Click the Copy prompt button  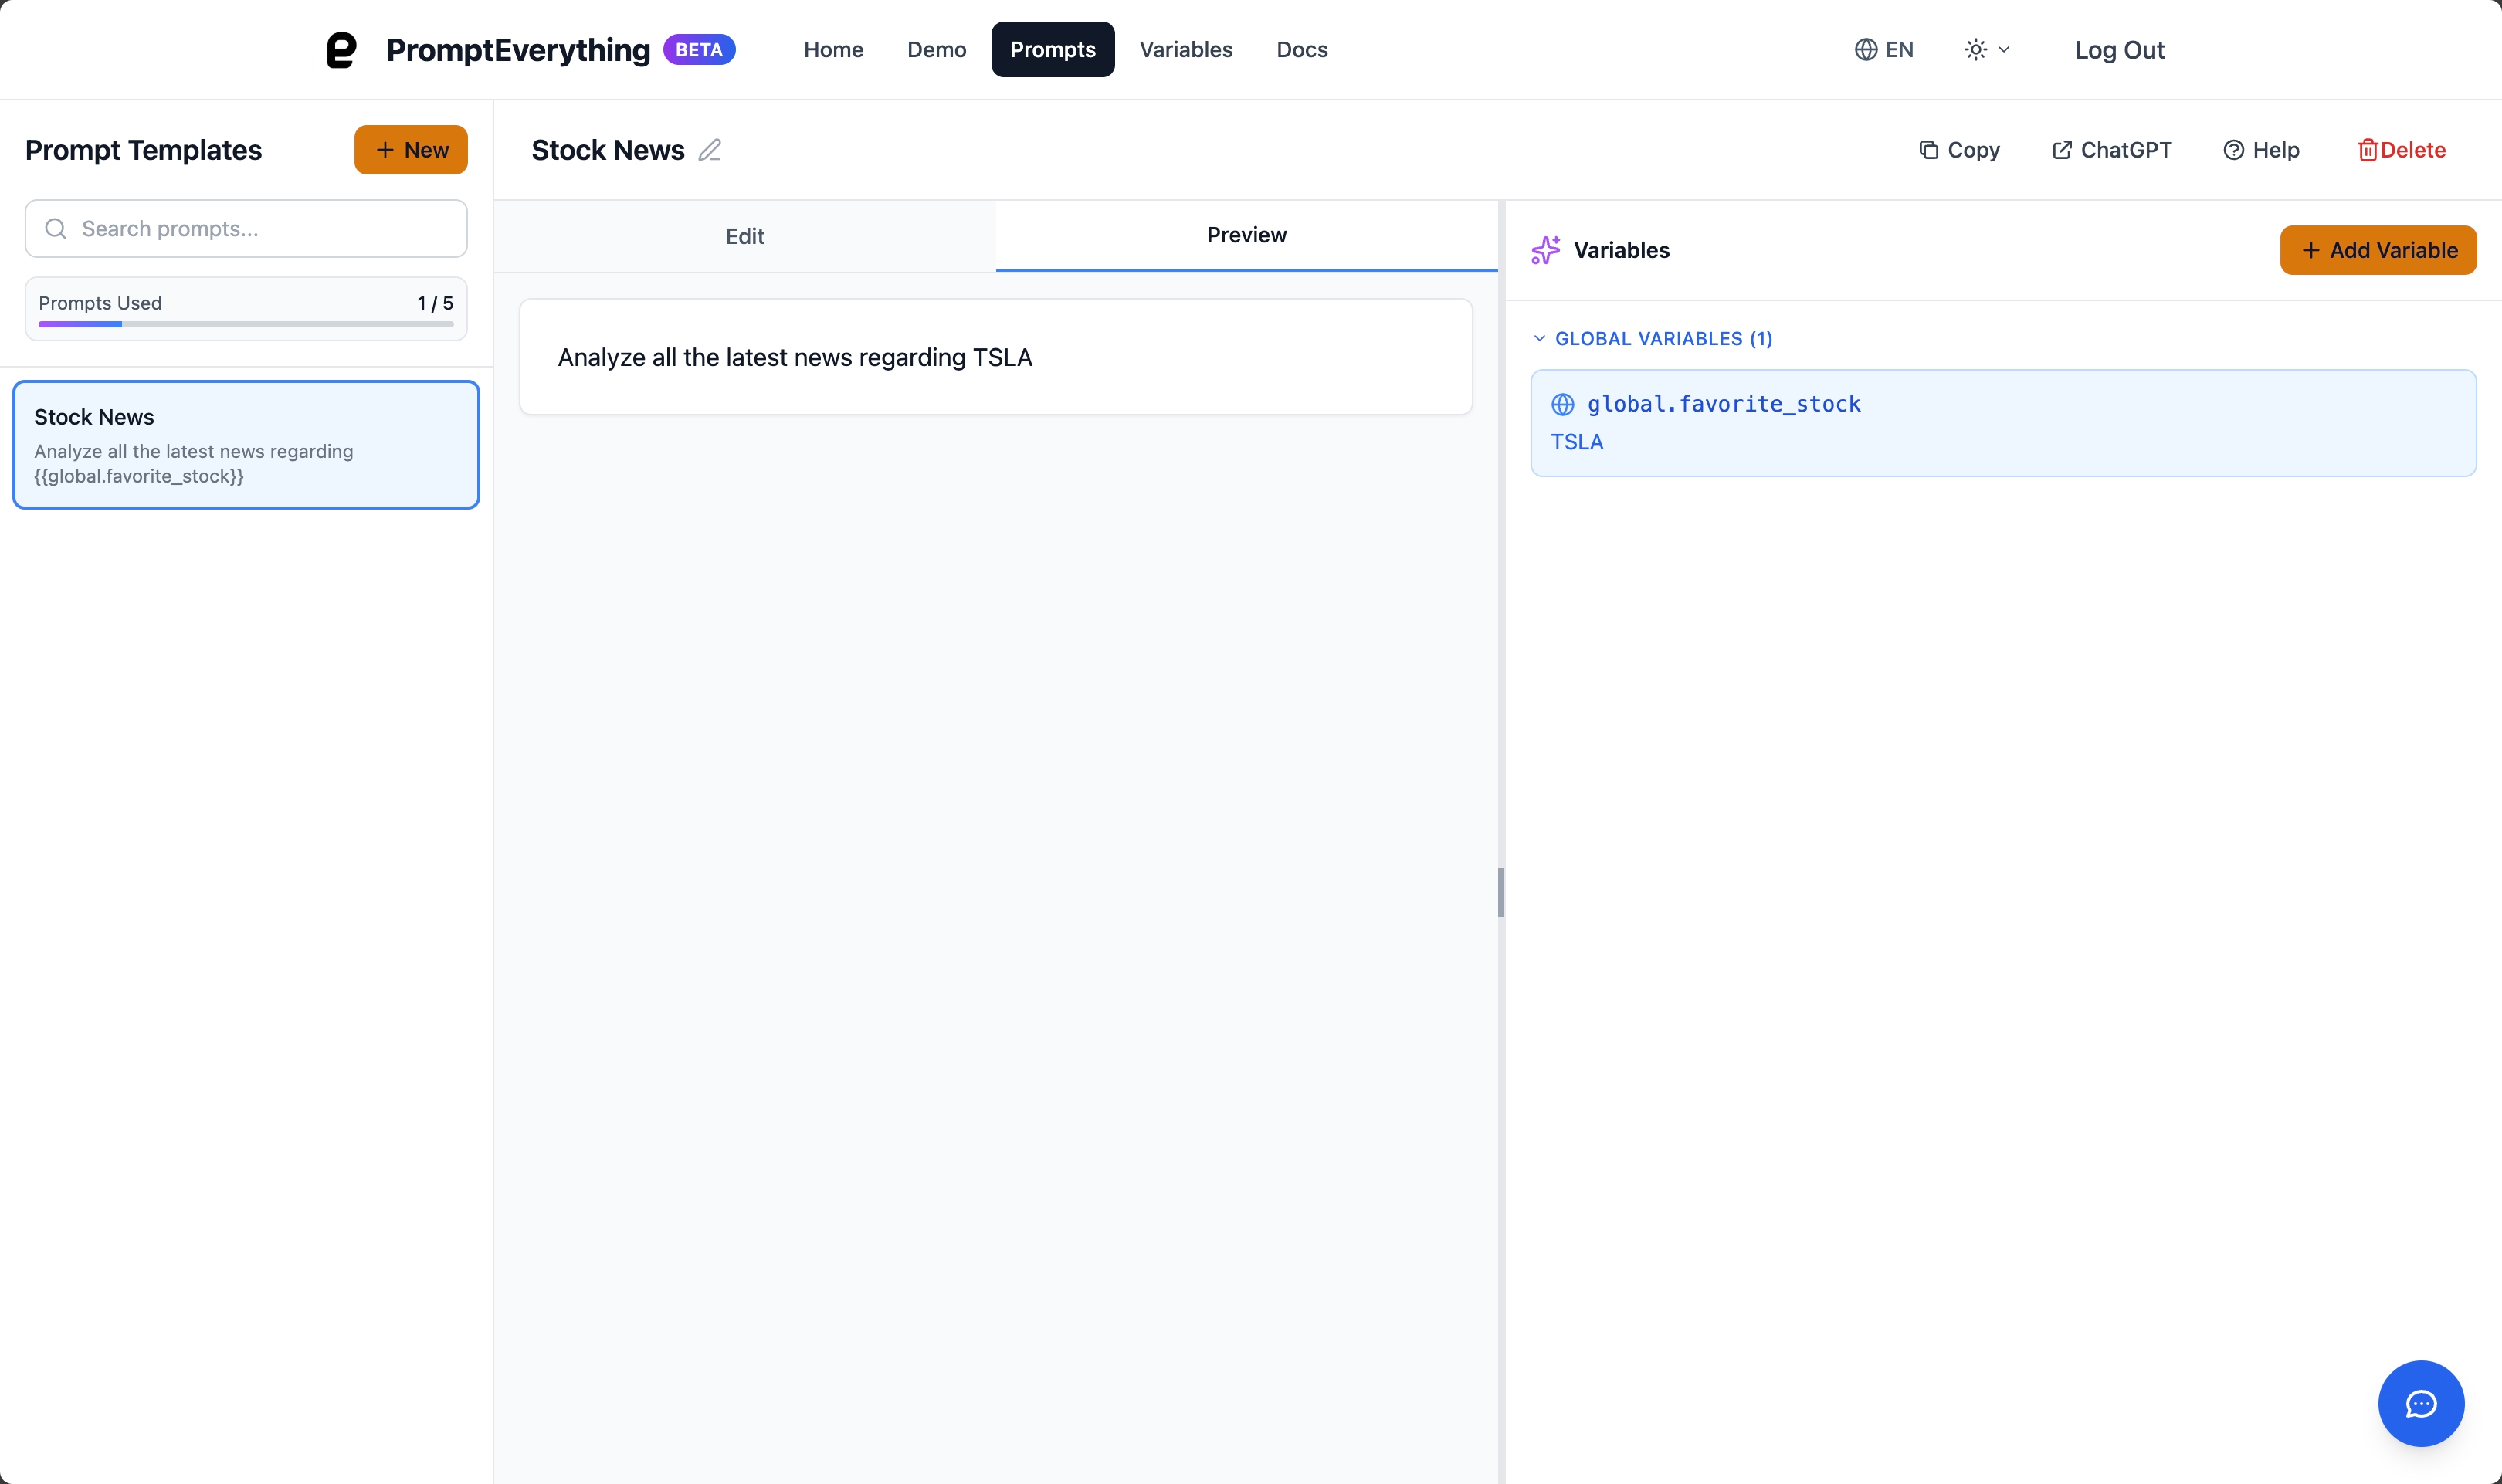coord(1959,150)
